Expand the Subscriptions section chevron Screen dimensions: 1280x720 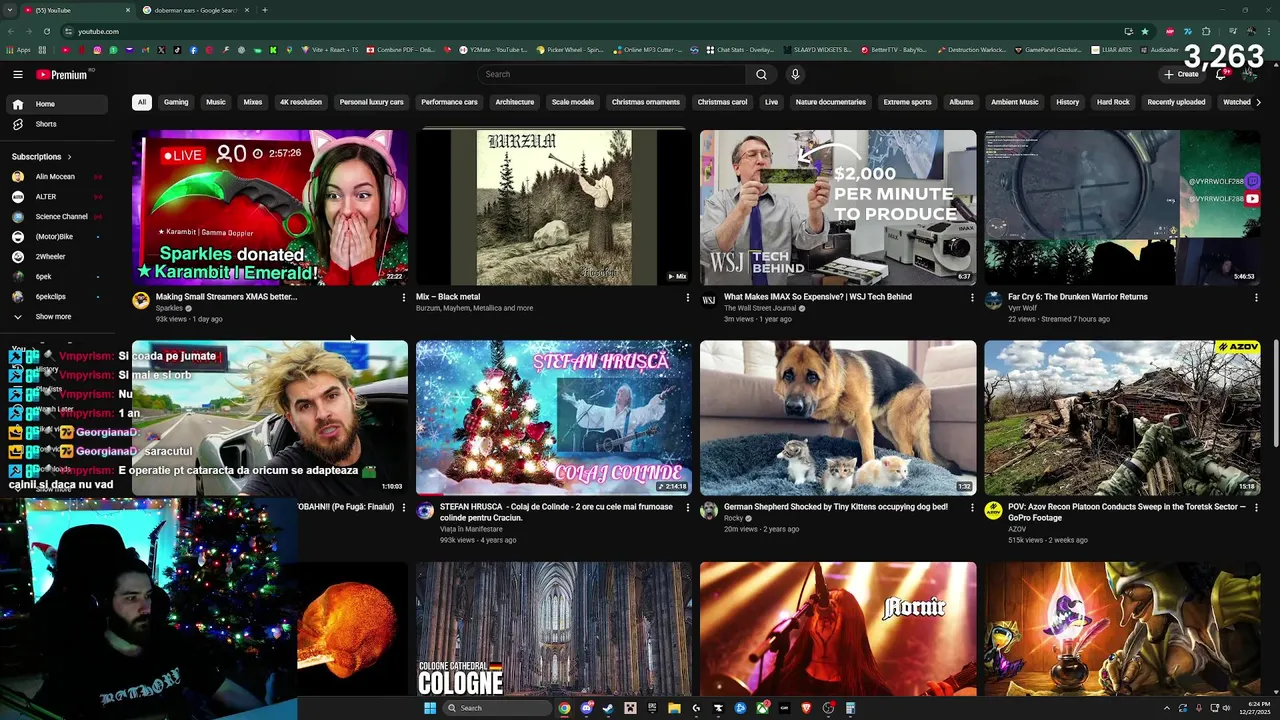pyautogui.click(x=70, y=157)
